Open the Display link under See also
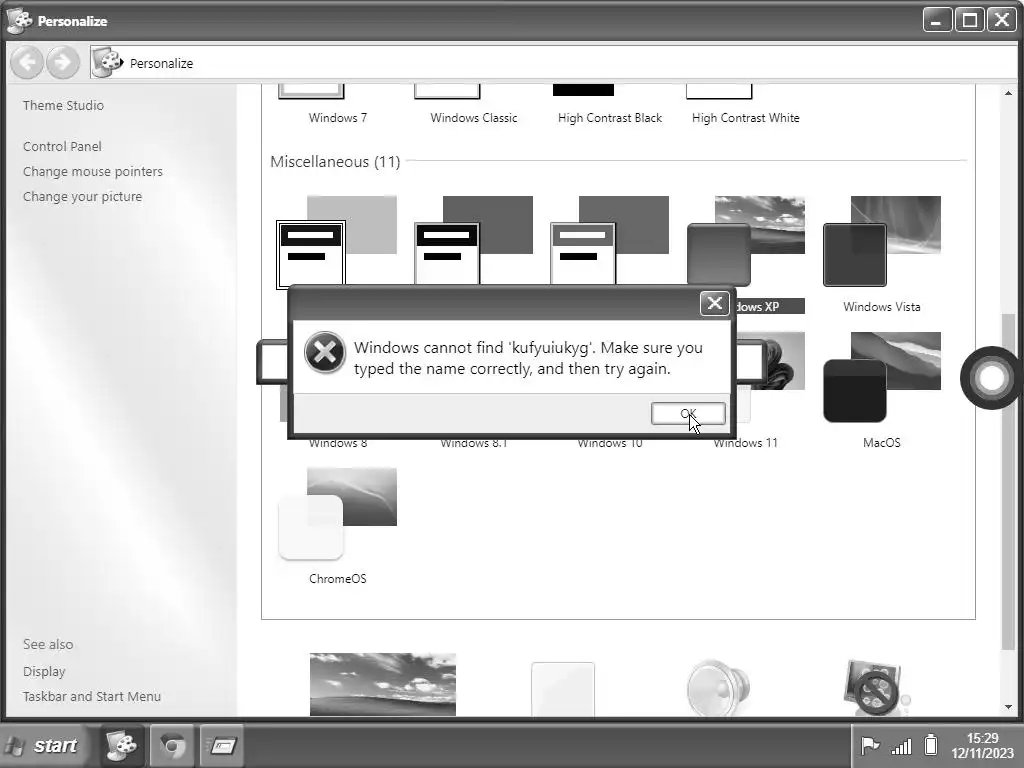1024x768 pixels. [44, 671]
